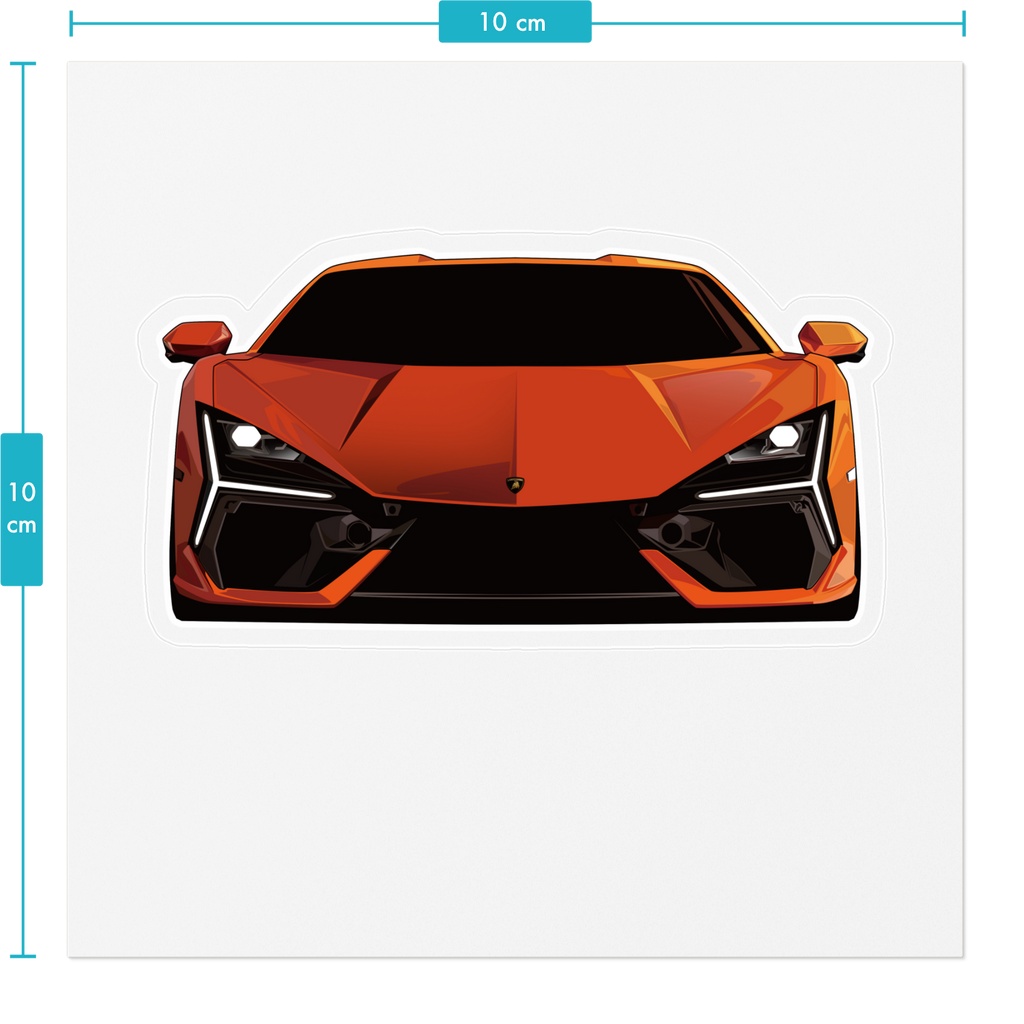
Task: Click the shield emblem on the car hood
Action: [515, 485]
